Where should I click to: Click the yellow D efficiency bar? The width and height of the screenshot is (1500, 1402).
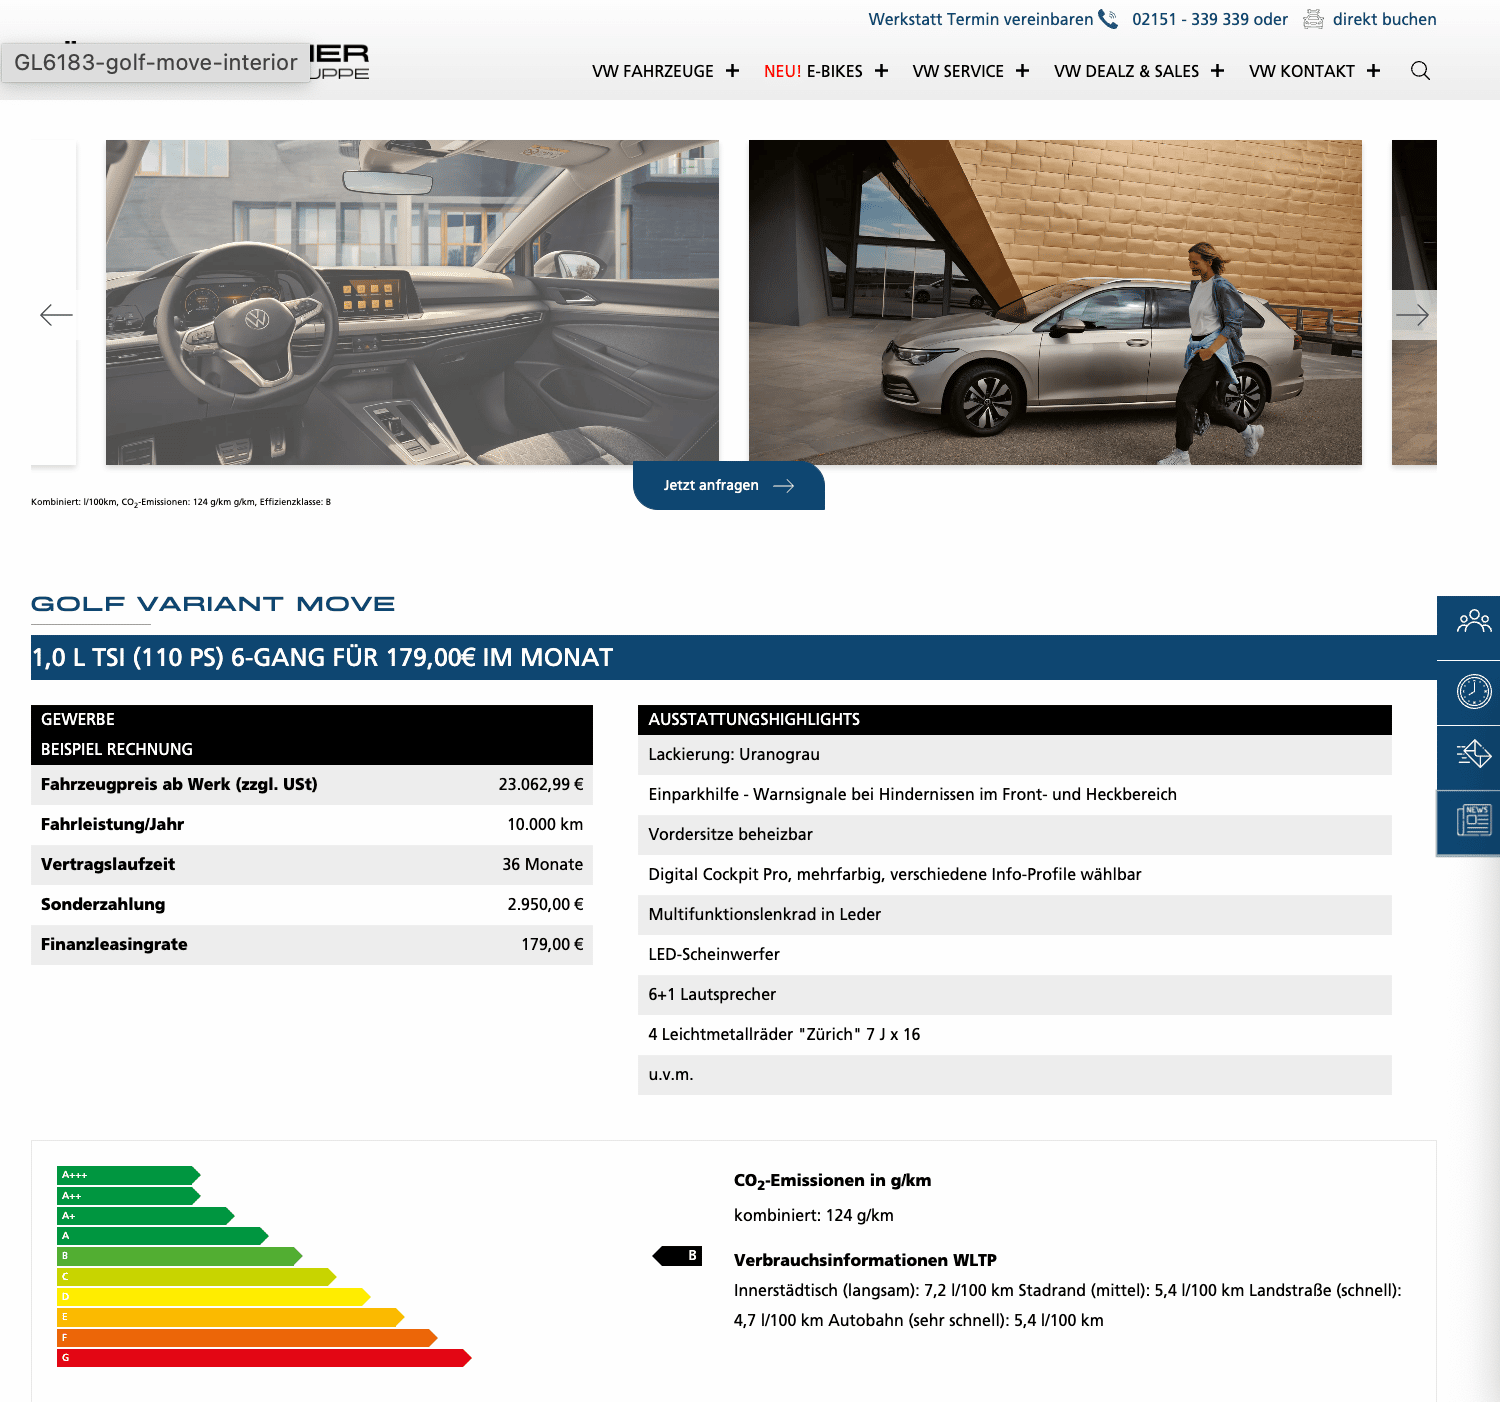tap(213, 1297)
